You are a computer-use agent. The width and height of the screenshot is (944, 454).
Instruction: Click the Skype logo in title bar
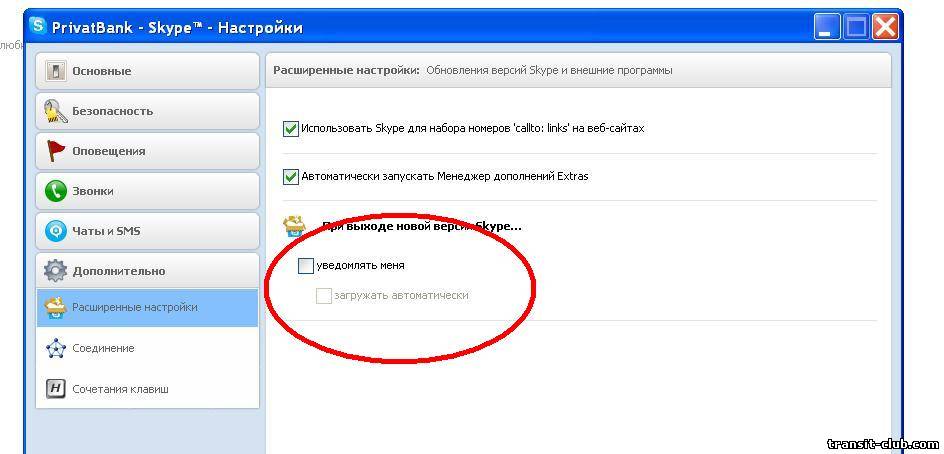pyautogui.click(x=39, y=26)
